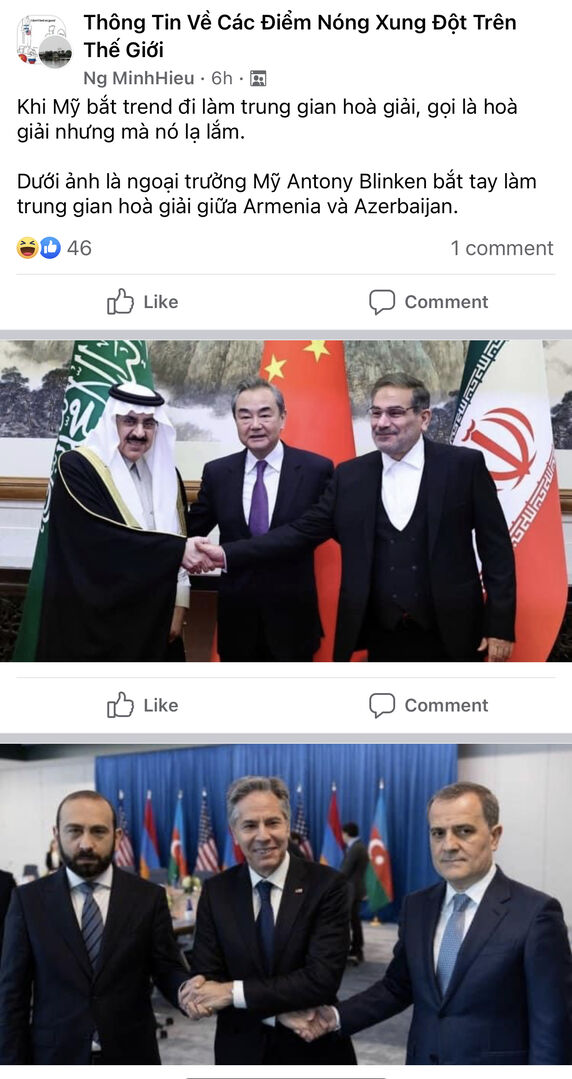Open the group name Thông Tin Về Các Điểm Nóng
Viewport: 572px width, 1079px height.
click(299, 36)
